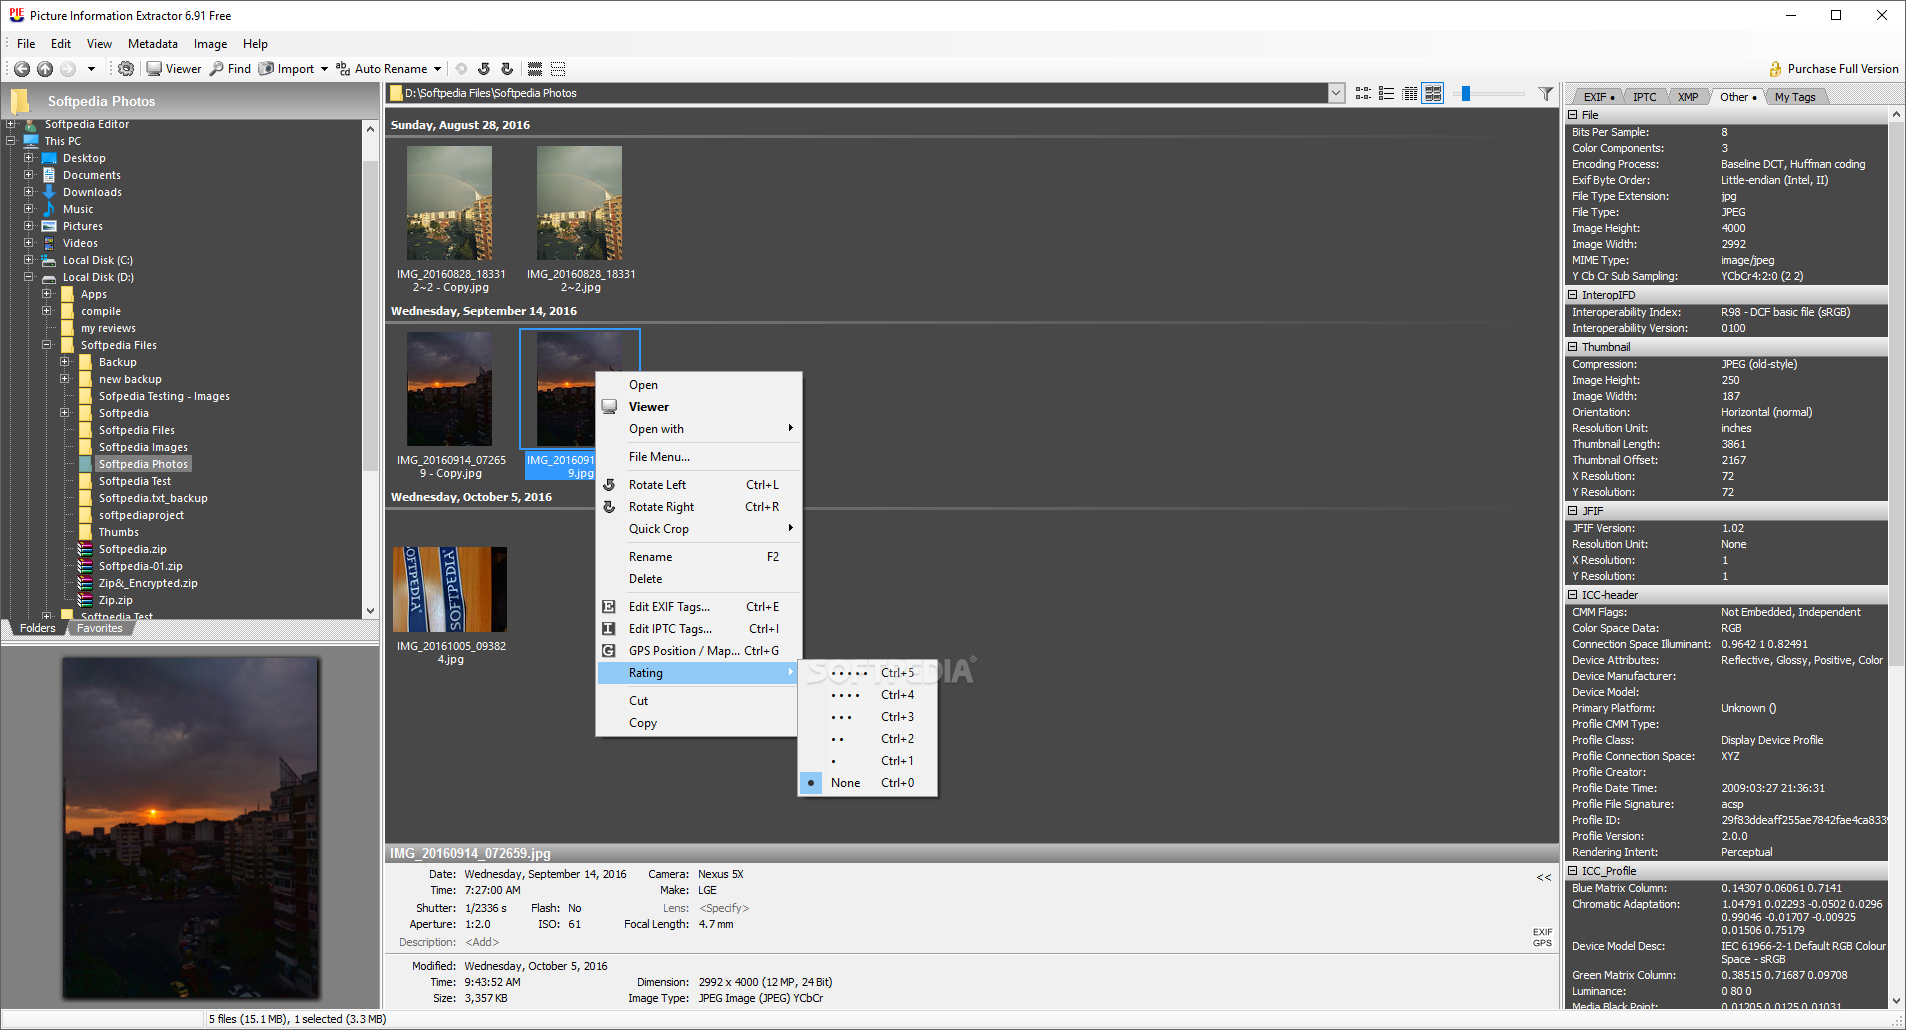Image resolution: width=1906 pixels, height=1030 pixels.
Task: Open the Metadata menu
Action: pos(153,44)
